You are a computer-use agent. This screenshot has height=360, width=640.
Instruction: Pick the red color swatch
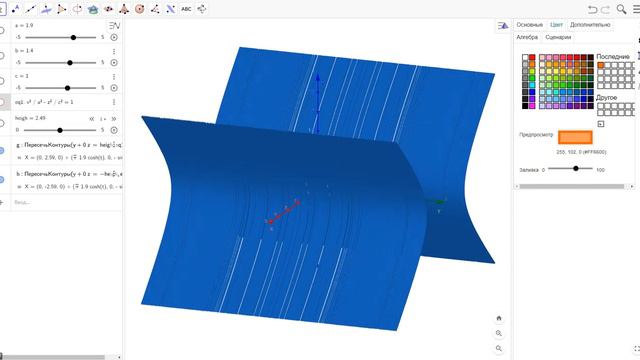pos(532,58)
